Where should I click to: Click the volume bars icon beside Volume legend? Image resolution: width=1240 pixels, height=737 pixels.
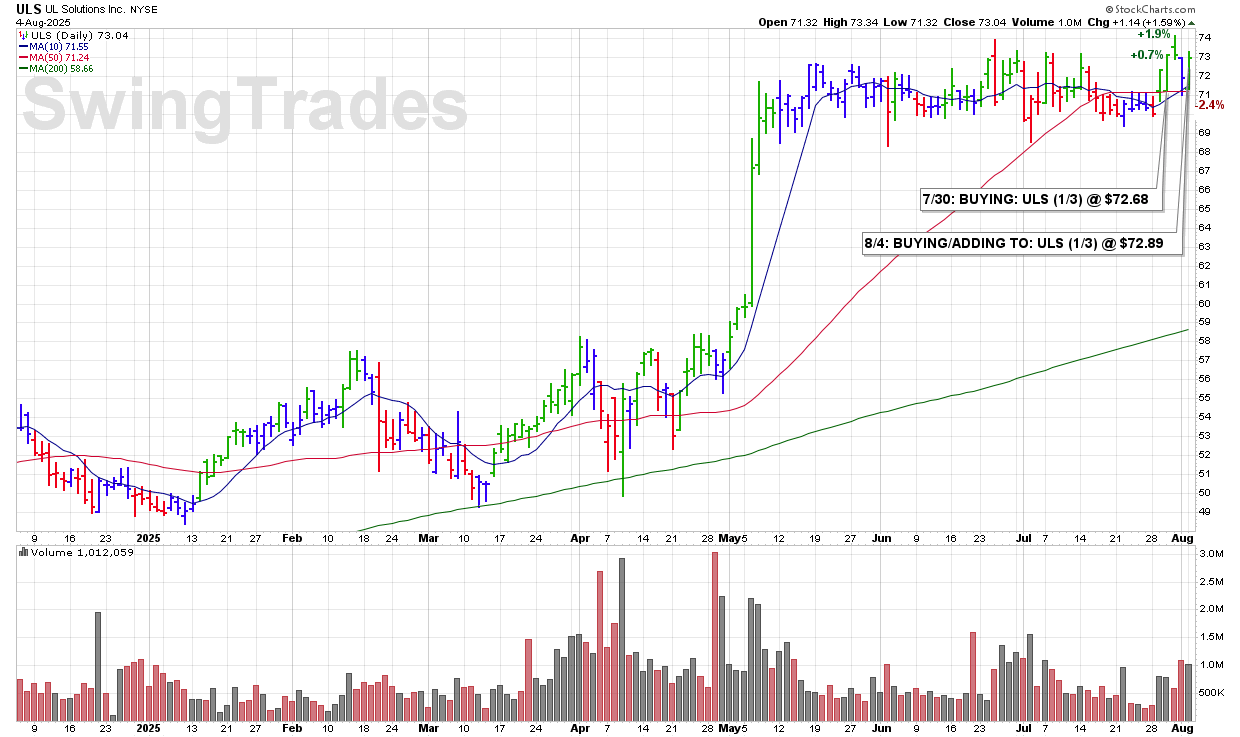24,552
